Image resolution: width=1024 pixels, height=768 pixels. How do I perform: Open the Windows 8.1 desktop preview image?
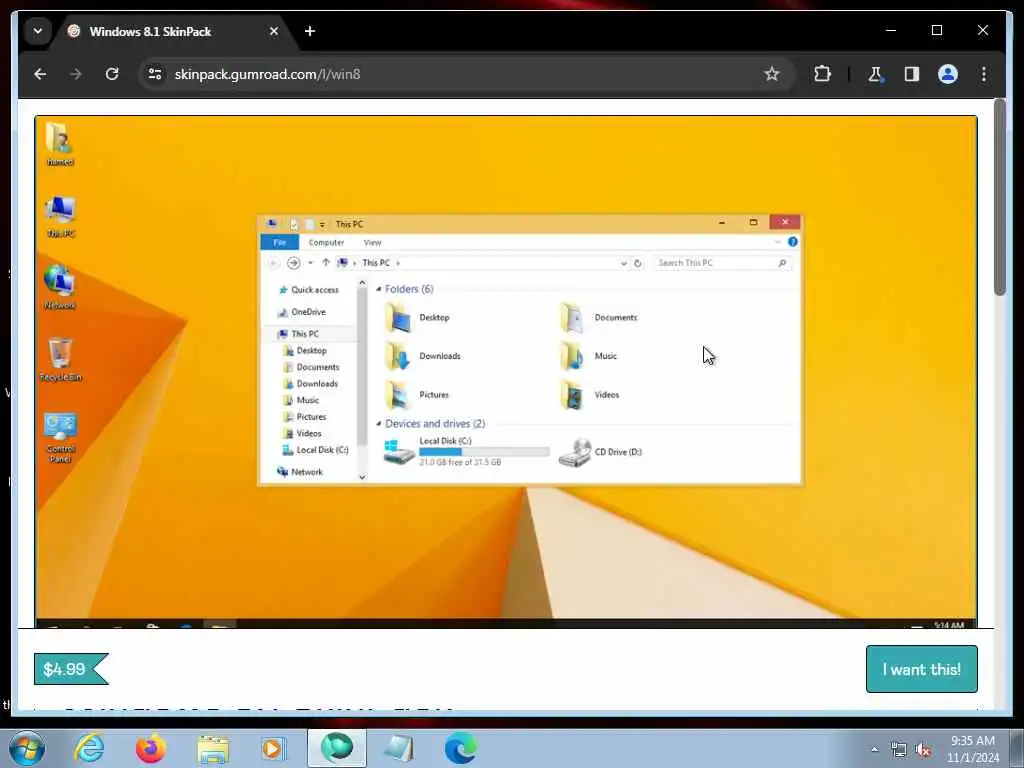tap(506, 371)
